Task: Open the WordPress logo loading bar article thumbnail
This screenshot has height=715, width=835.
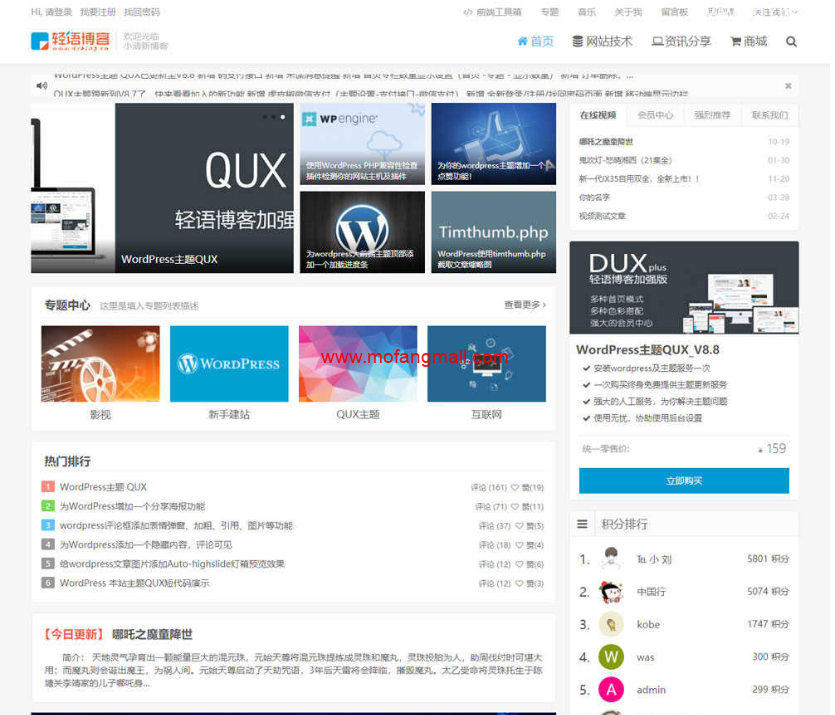Action: pos(362,232)
